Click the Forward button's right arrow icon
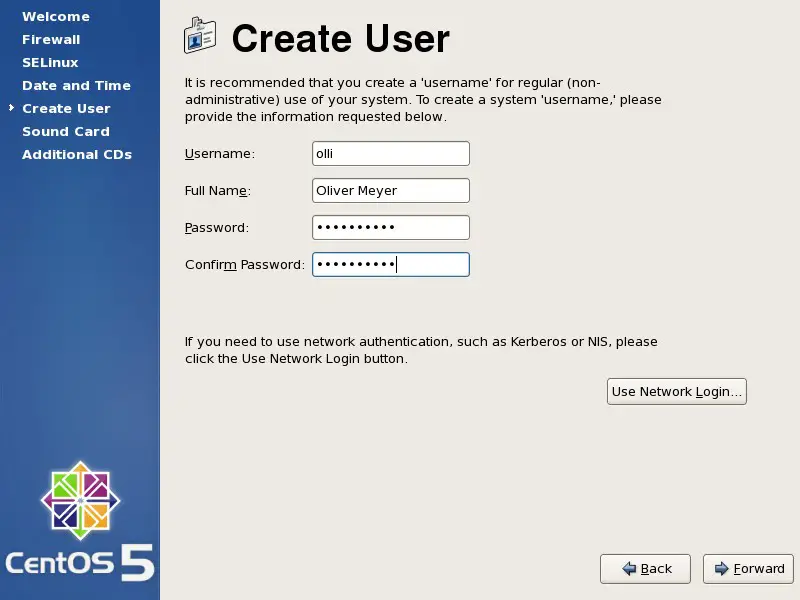The width and height of the screenshot is (800, 600). tap(721, 568)
